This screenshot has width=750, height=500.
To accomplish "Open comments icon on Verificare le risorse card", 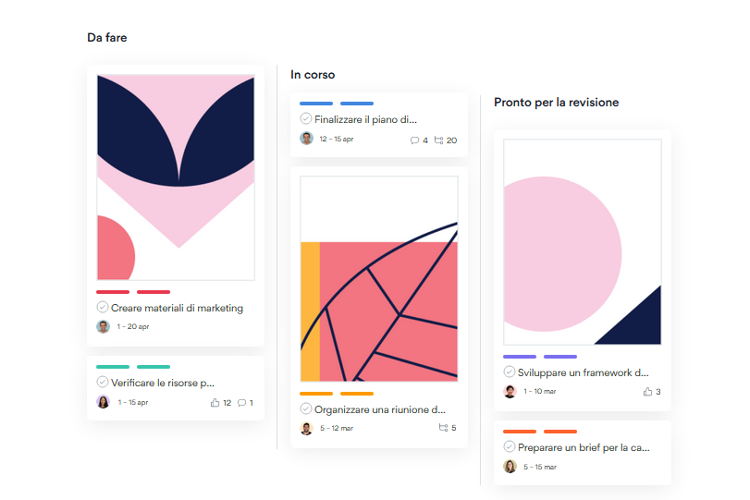I will click(242, 403).
